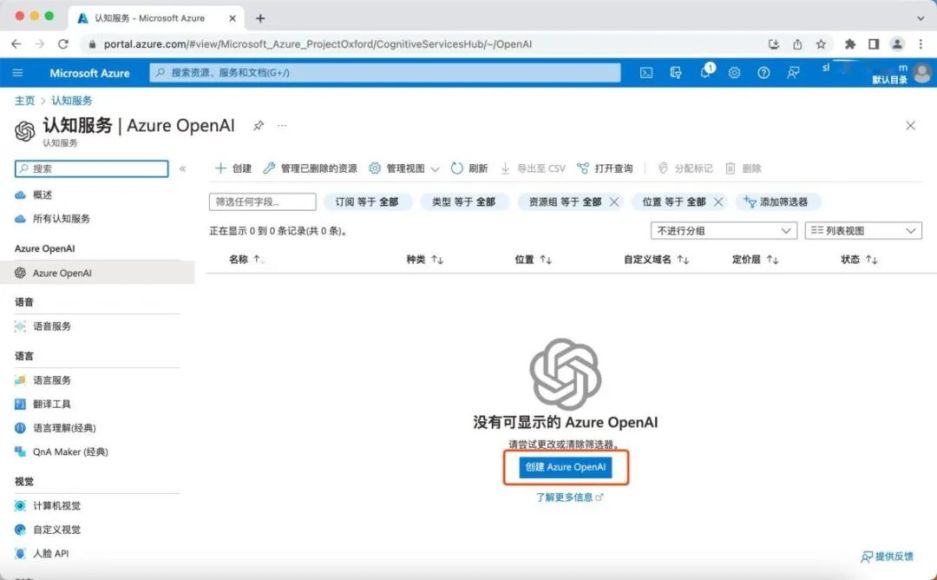Remove the 资源组 filter with its X
The image size is (937, 580).
614,202
